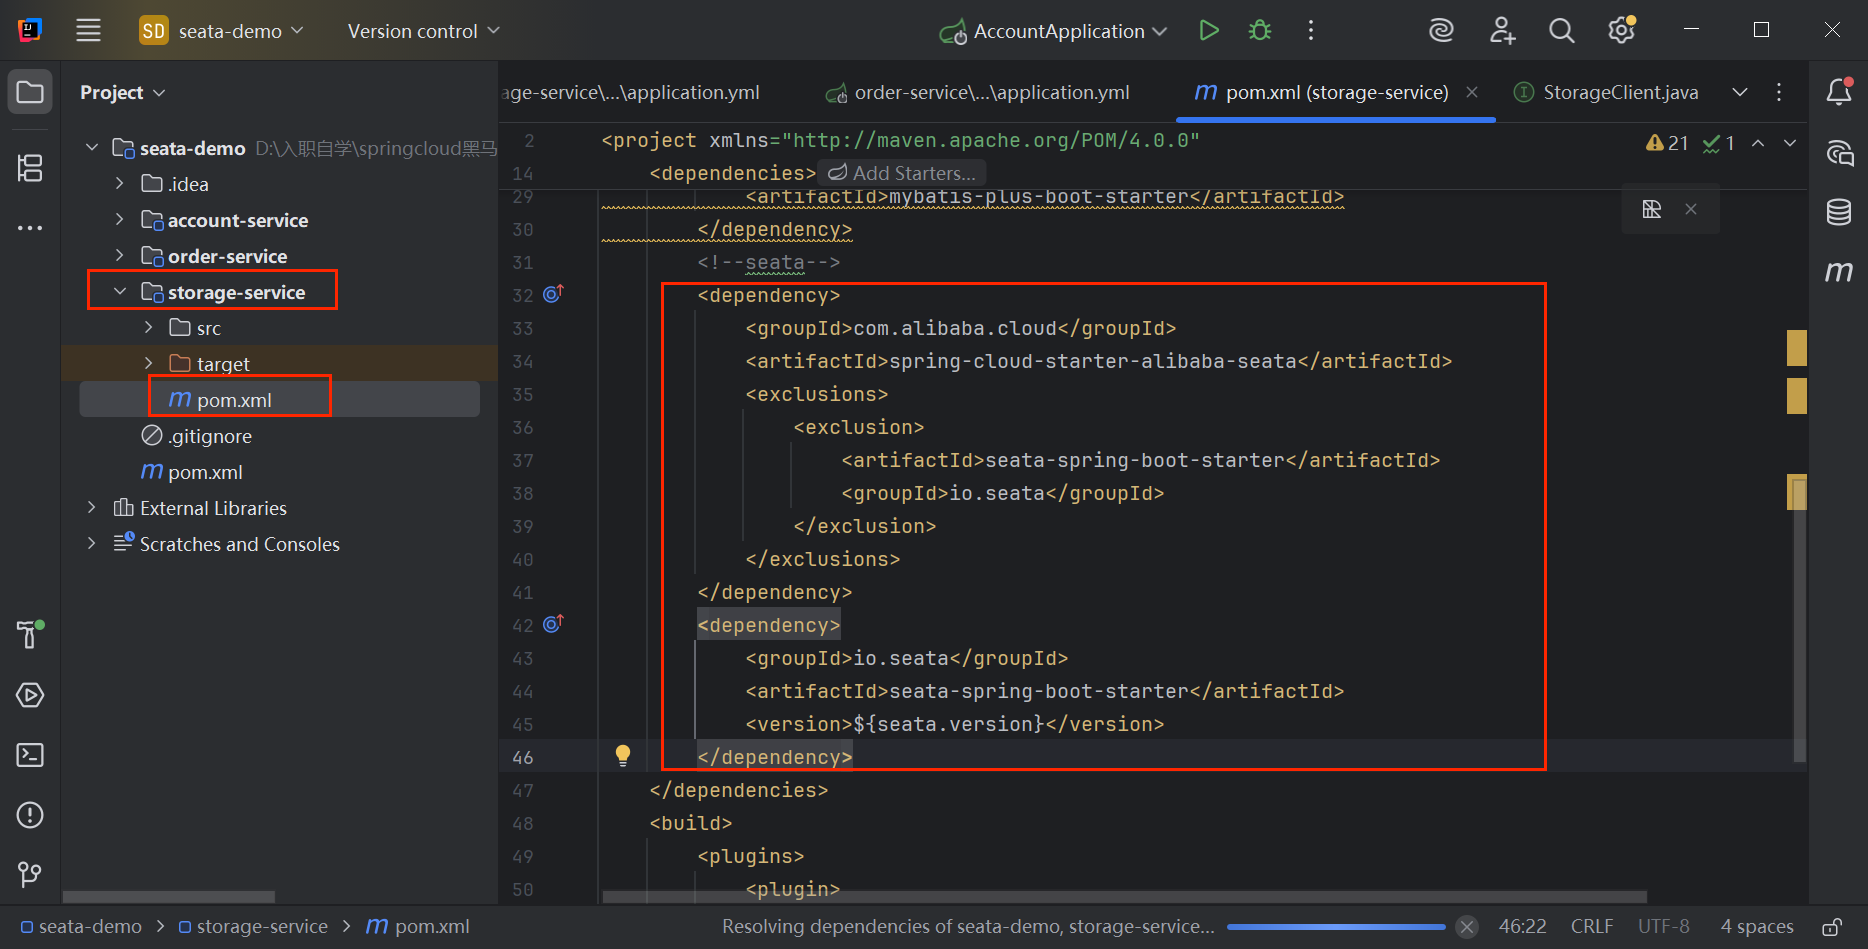Click the load Maven changes floating icon
The height and width of the screenshot is (949, 1868).
pyautogui.click(x=1652, y=209)
